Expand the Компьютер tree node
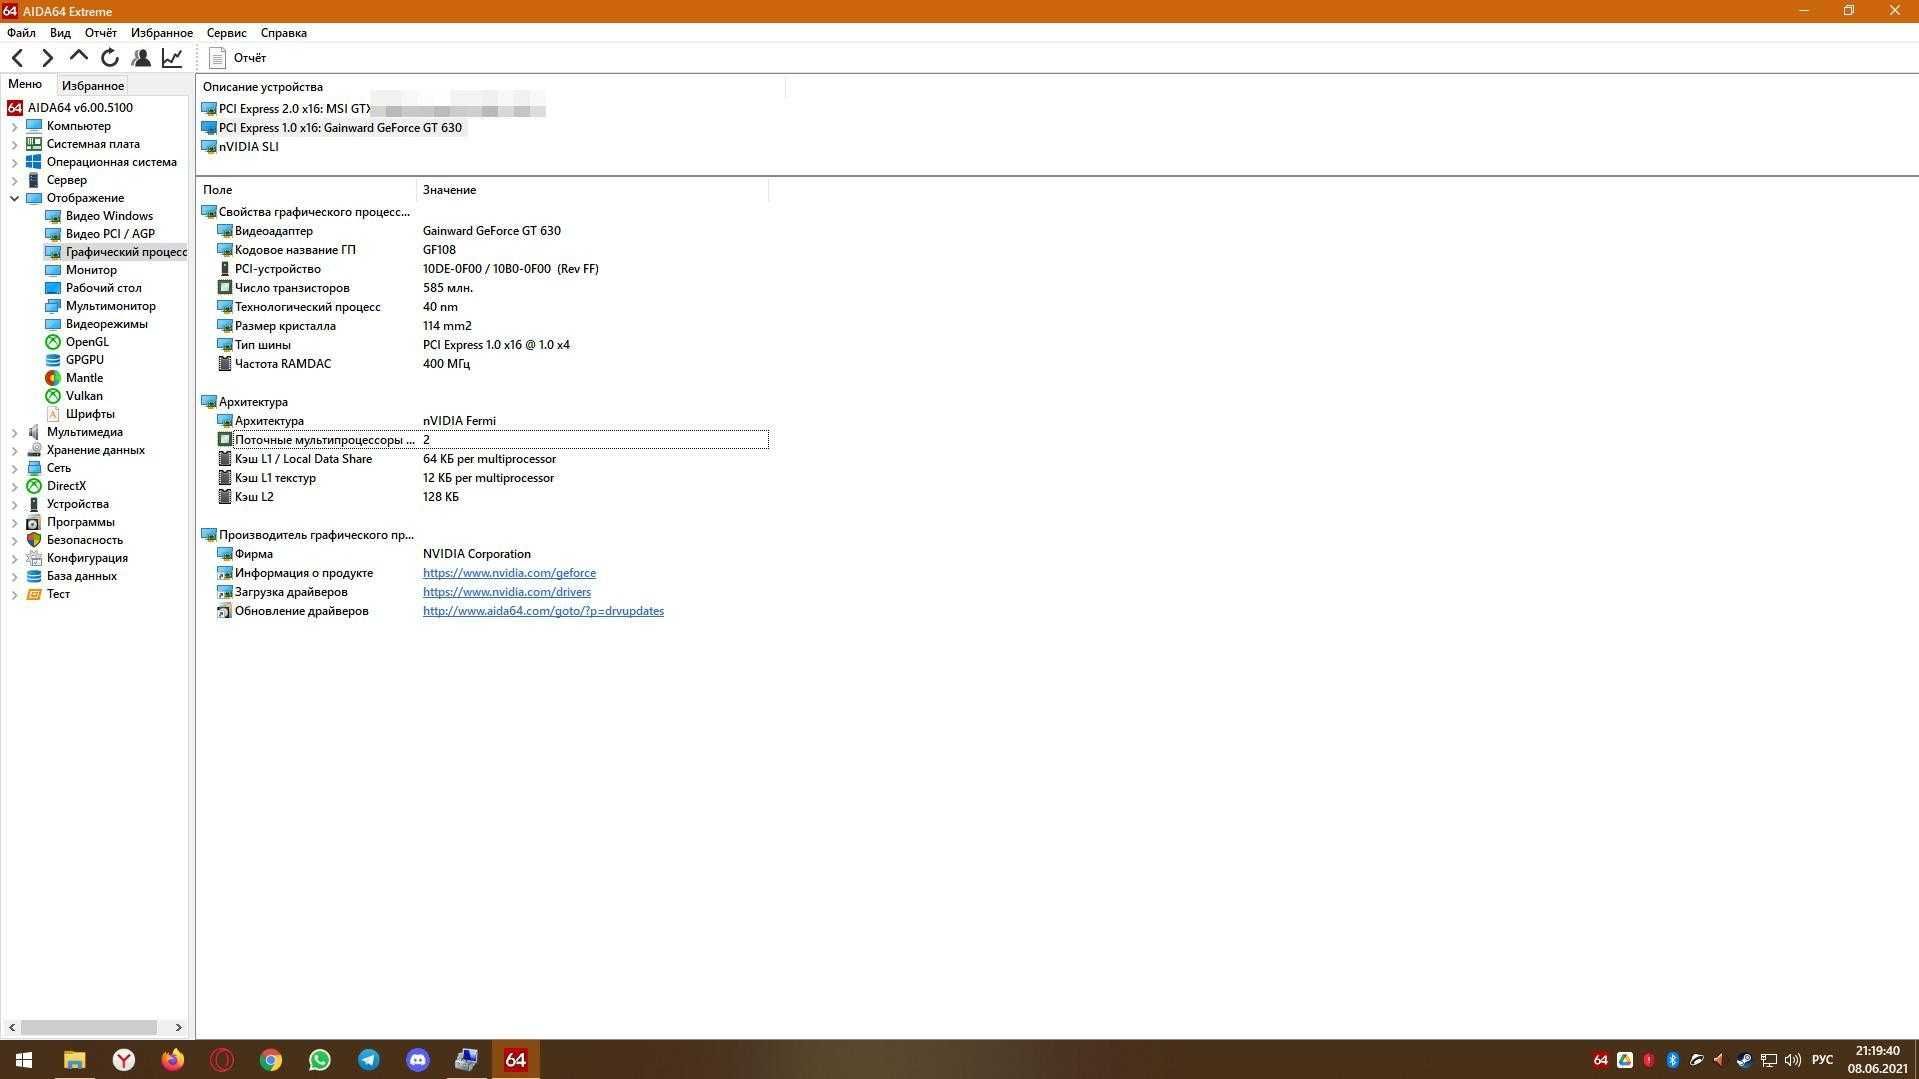Viewport: 1919px width, 1079px height. pos(15,127)
